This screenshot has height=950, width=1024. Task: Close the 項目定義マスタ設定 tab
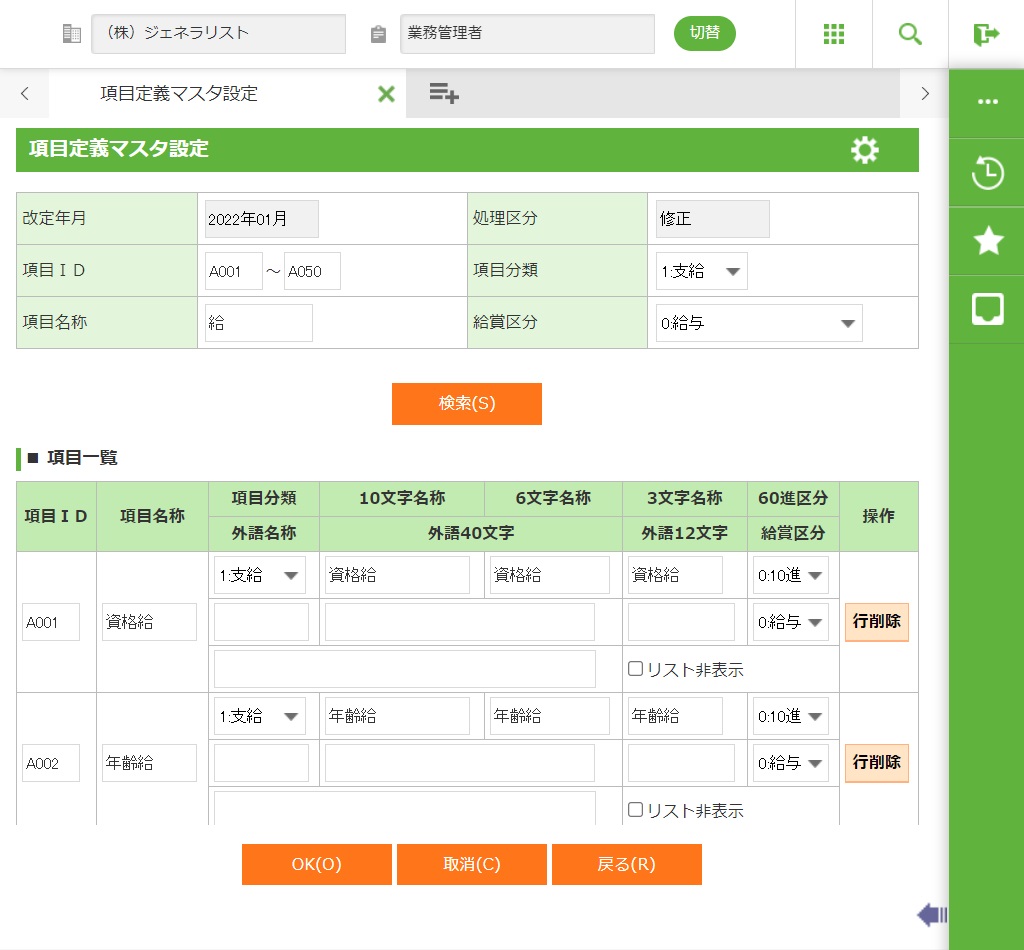coord(386,94)
